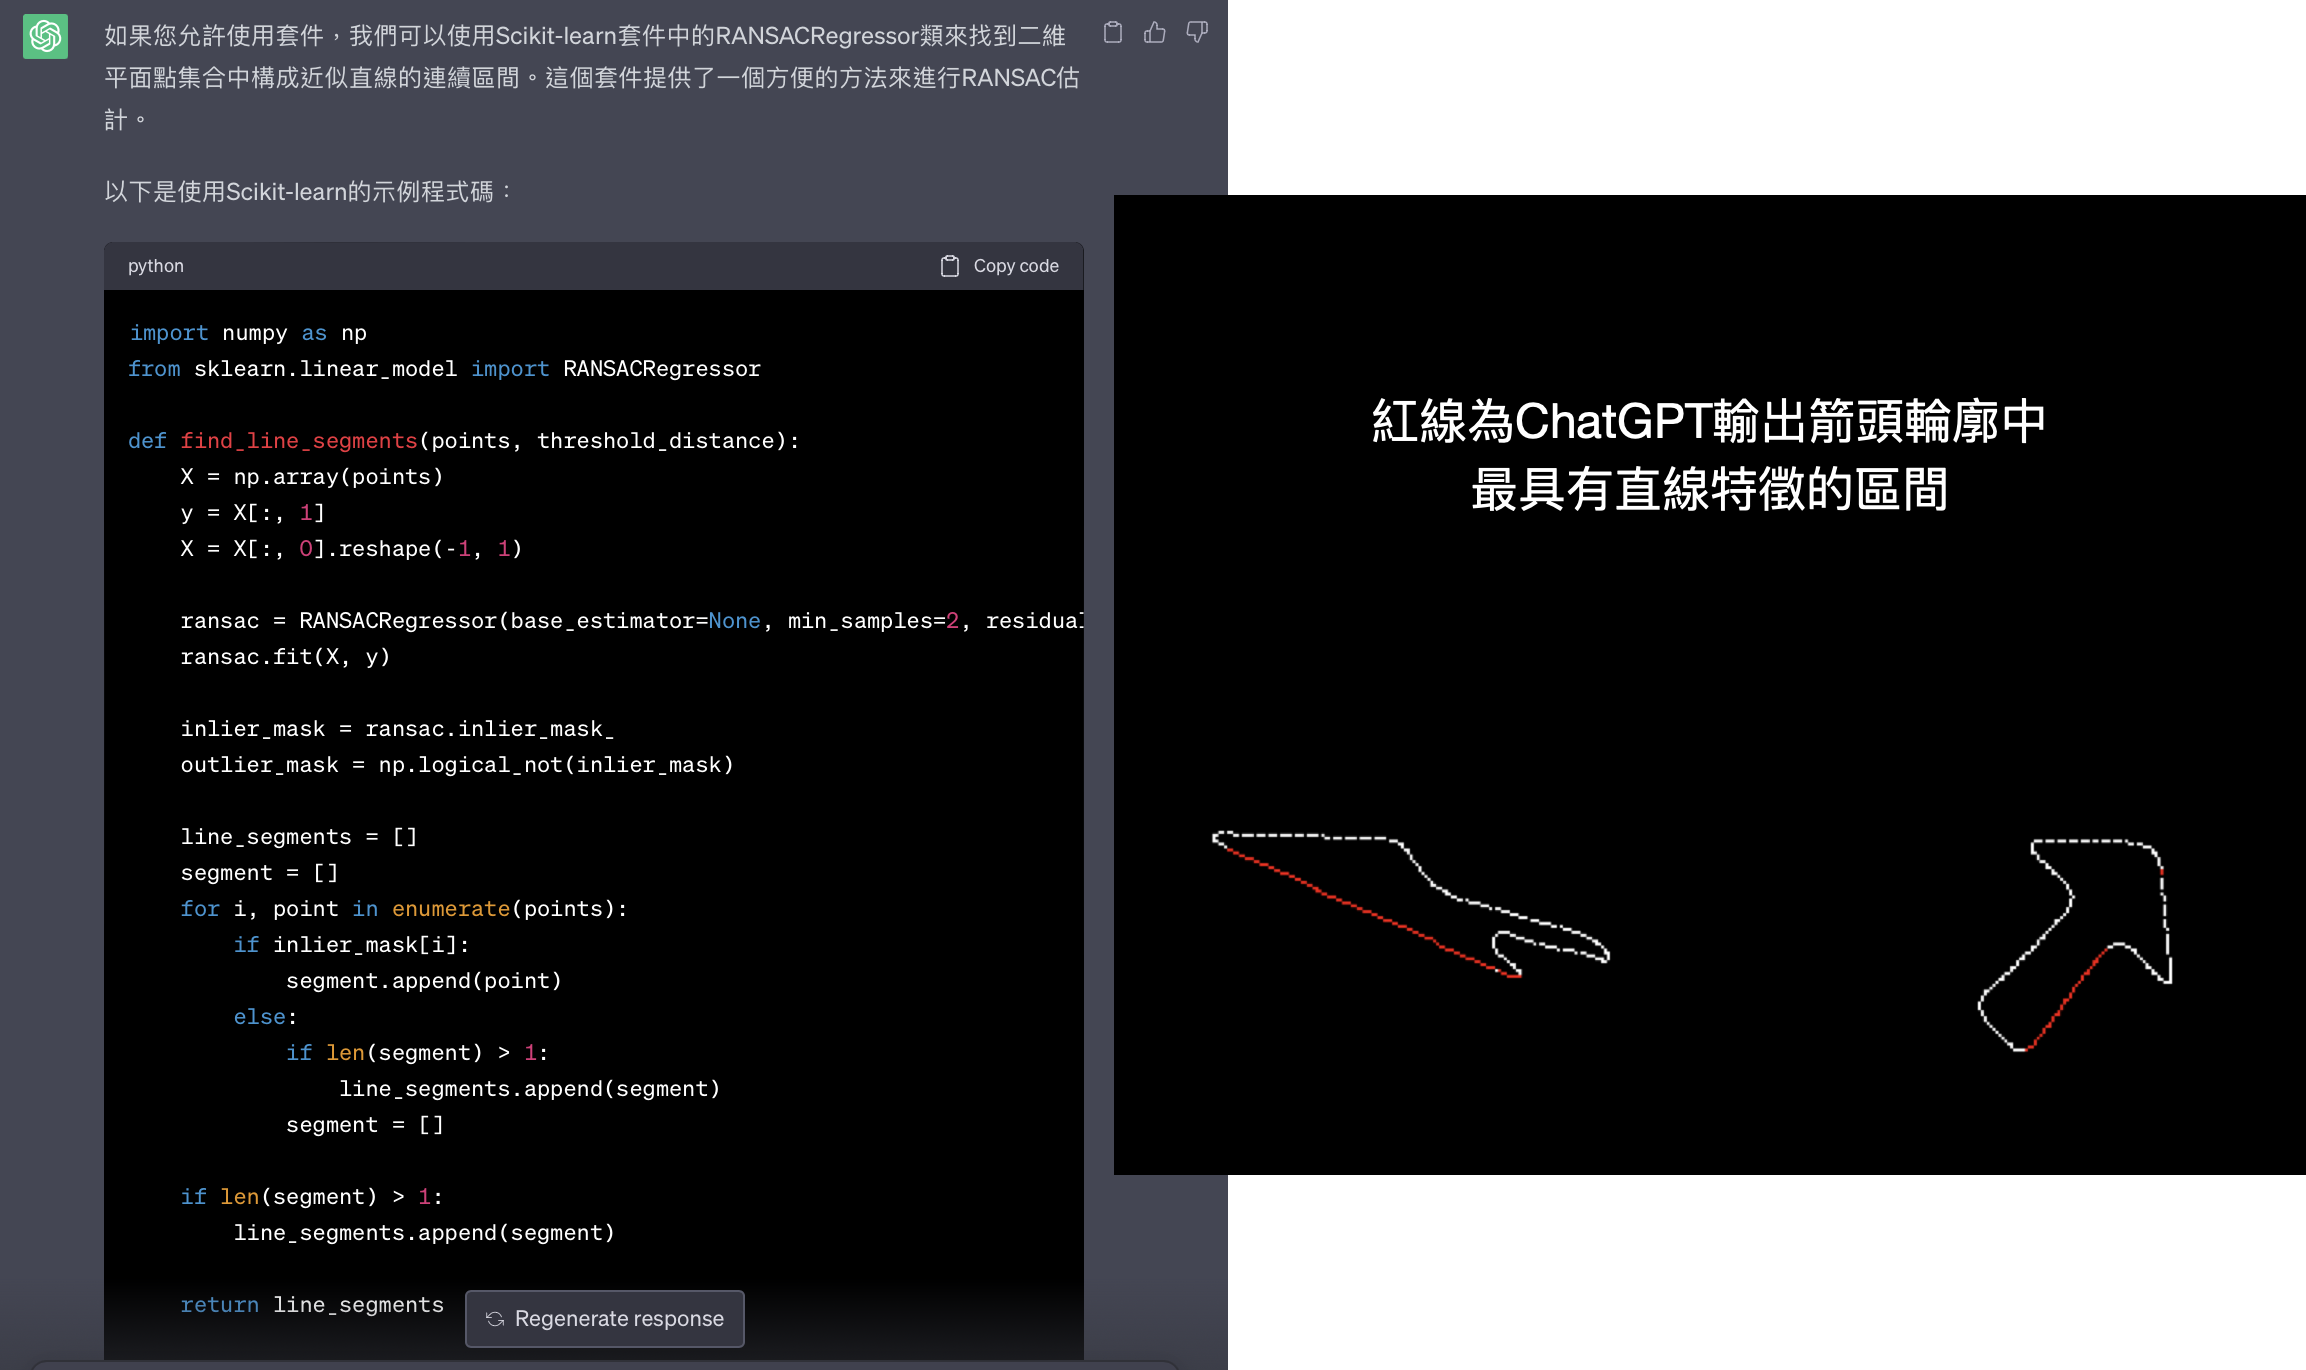Click the ransac.fit(X, y) code line
Screen dimensions: 2306x1370
[x=285, y=657]
